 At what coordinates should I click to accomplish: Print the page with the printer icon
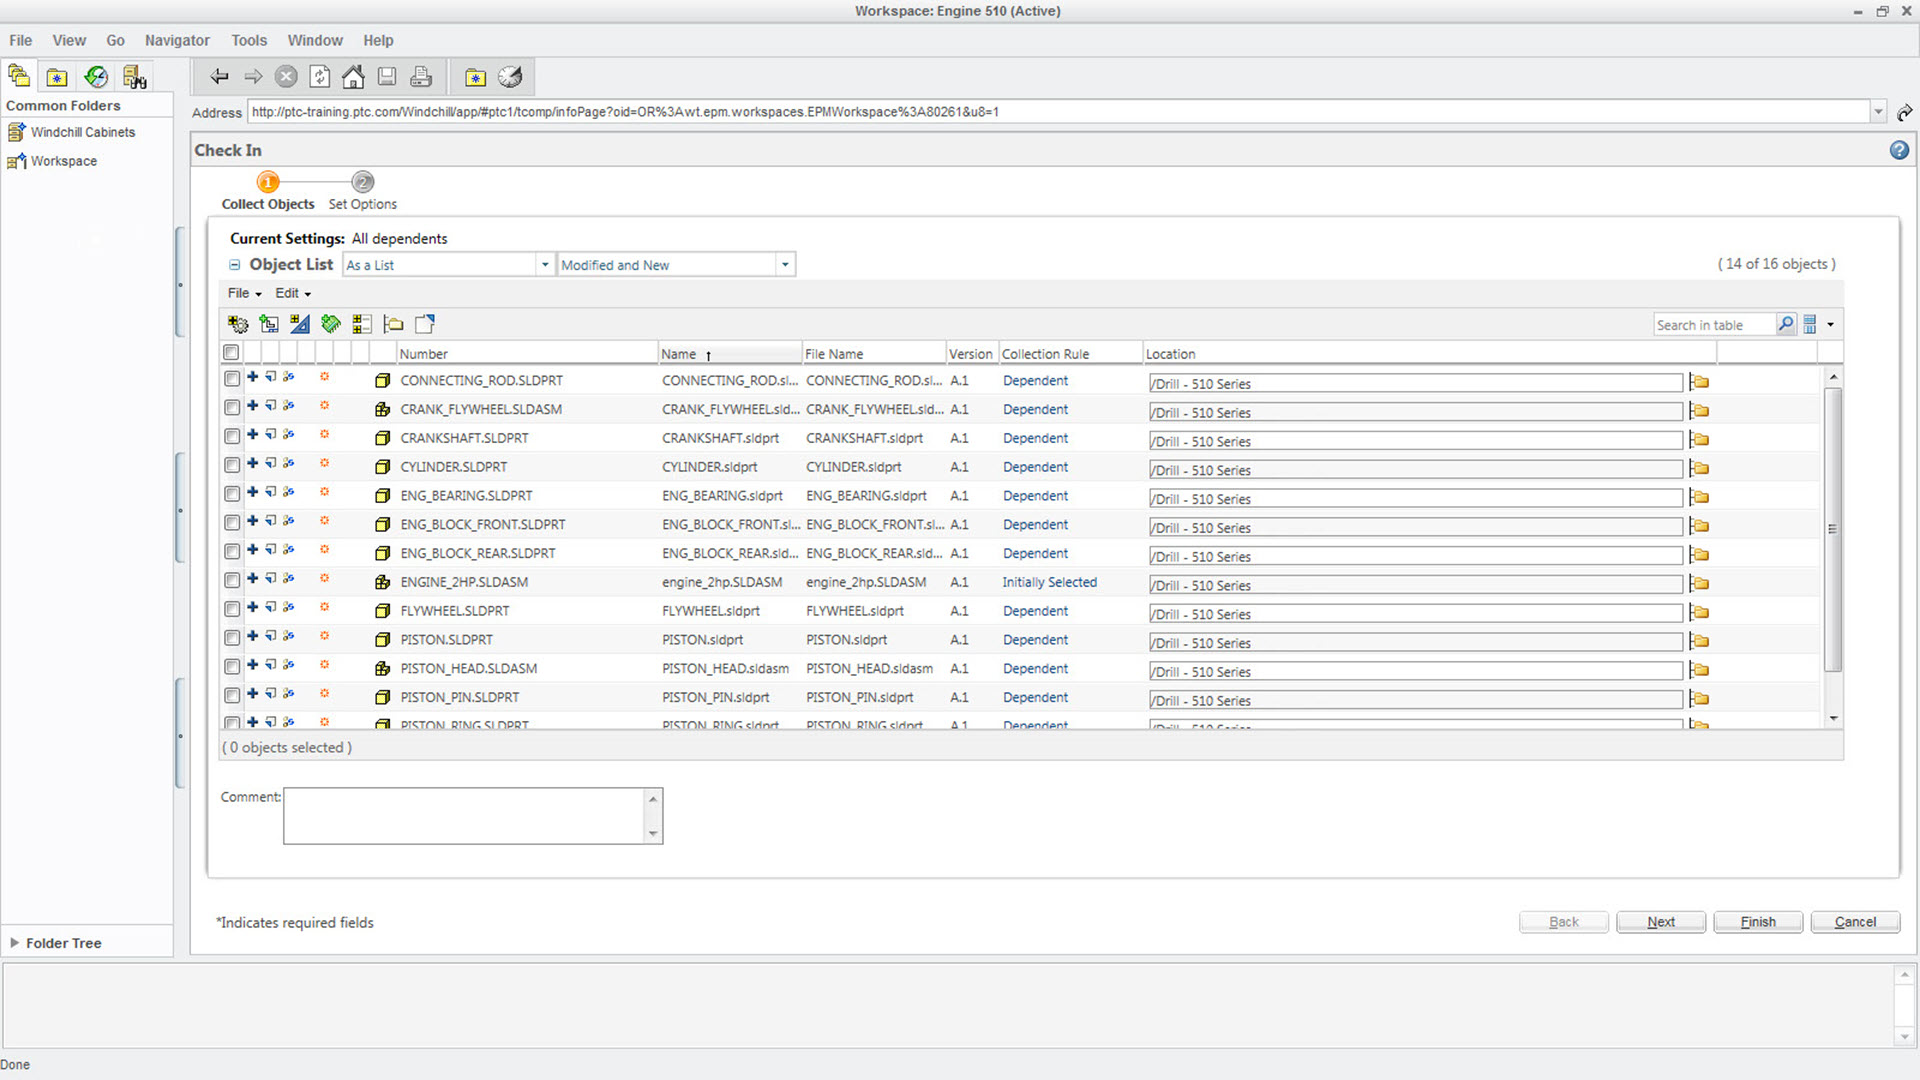coord(420,76)
